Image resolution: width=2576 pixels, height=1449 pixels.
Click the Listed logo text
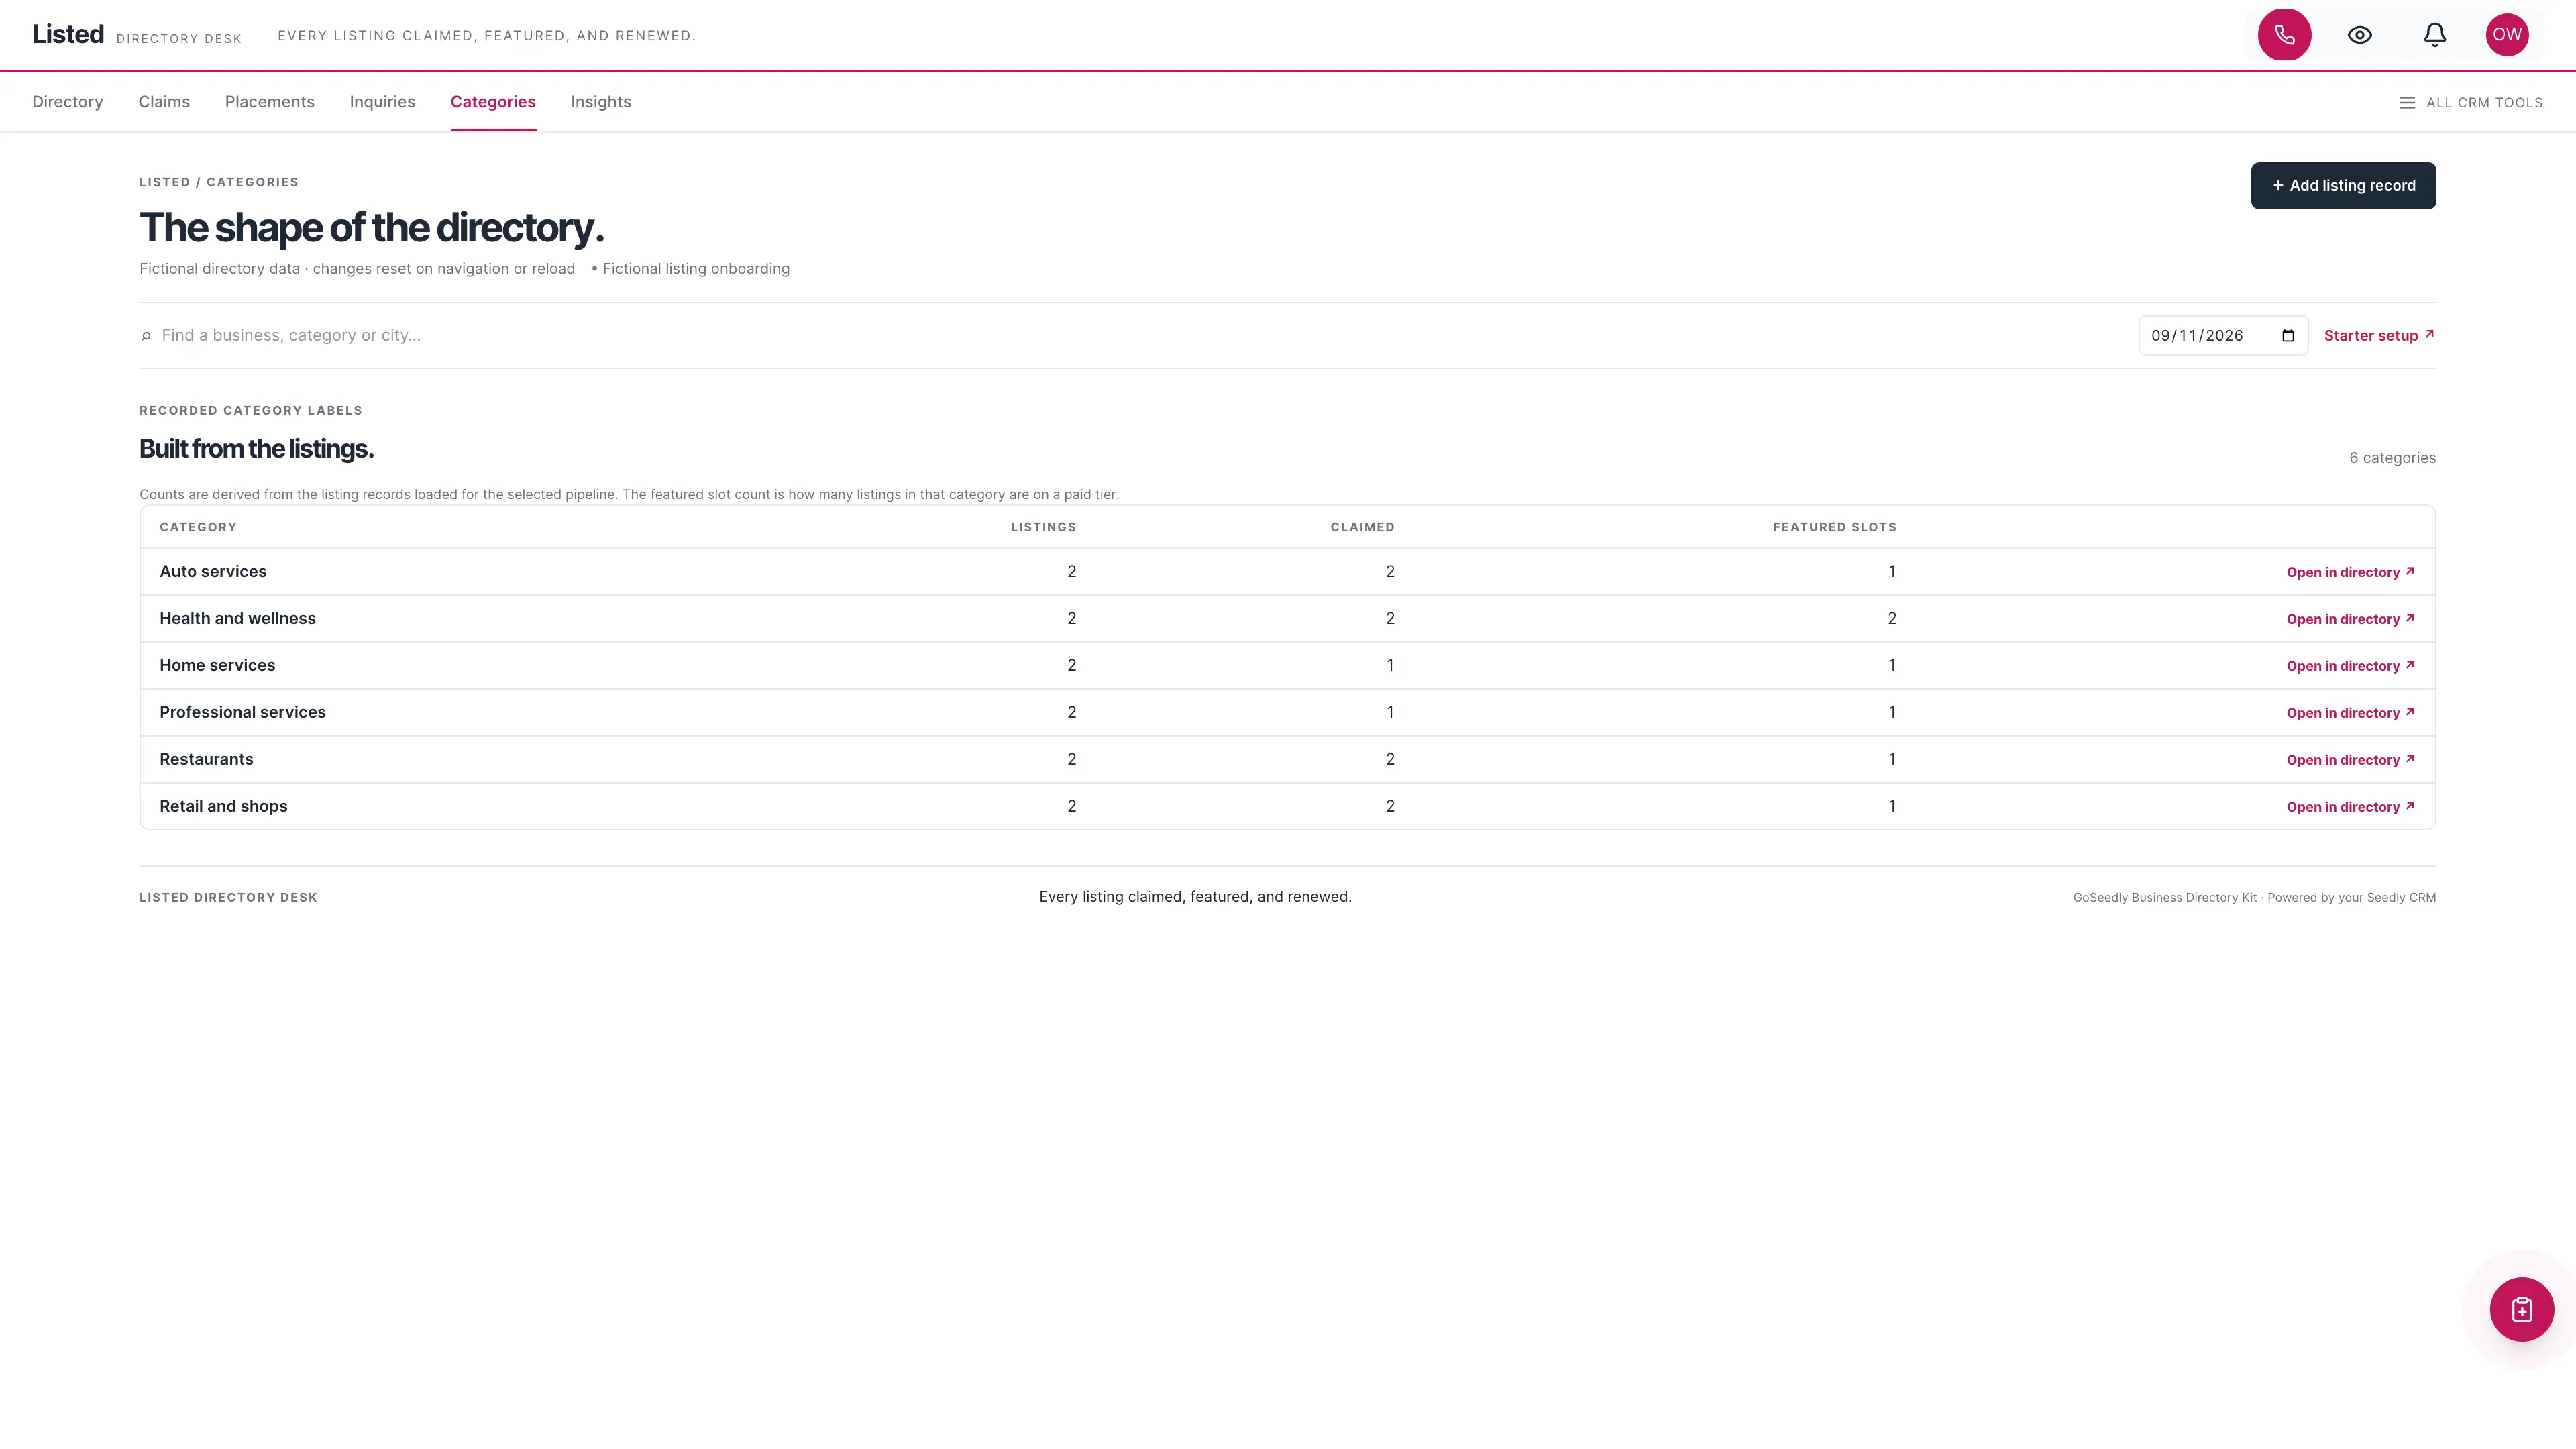click(x=68, y=34)
